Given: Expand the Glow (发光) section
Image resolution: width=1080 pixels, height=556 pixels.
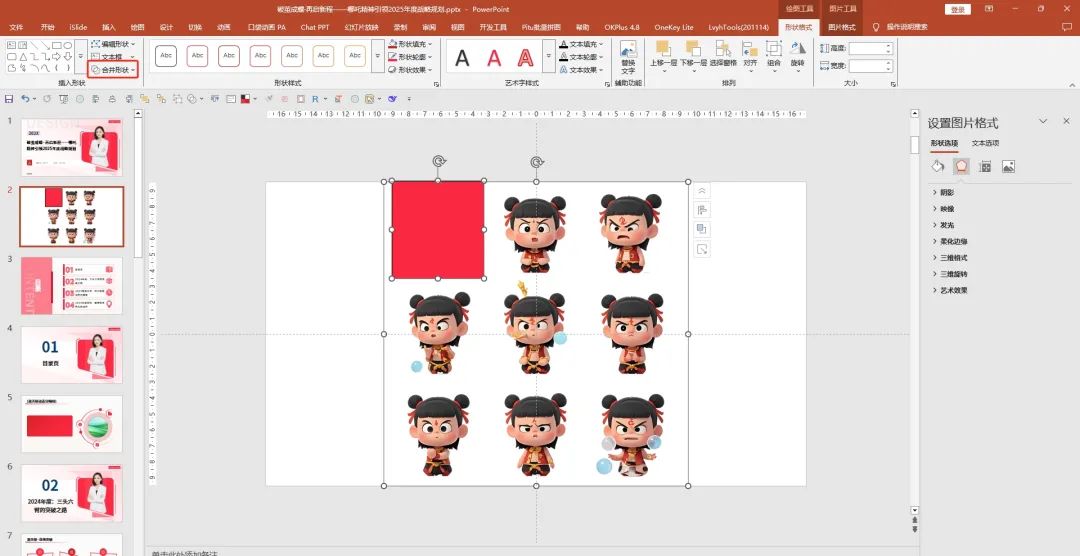Looking at the screenshot, I should pyautogui.click(x=946, y=225).
